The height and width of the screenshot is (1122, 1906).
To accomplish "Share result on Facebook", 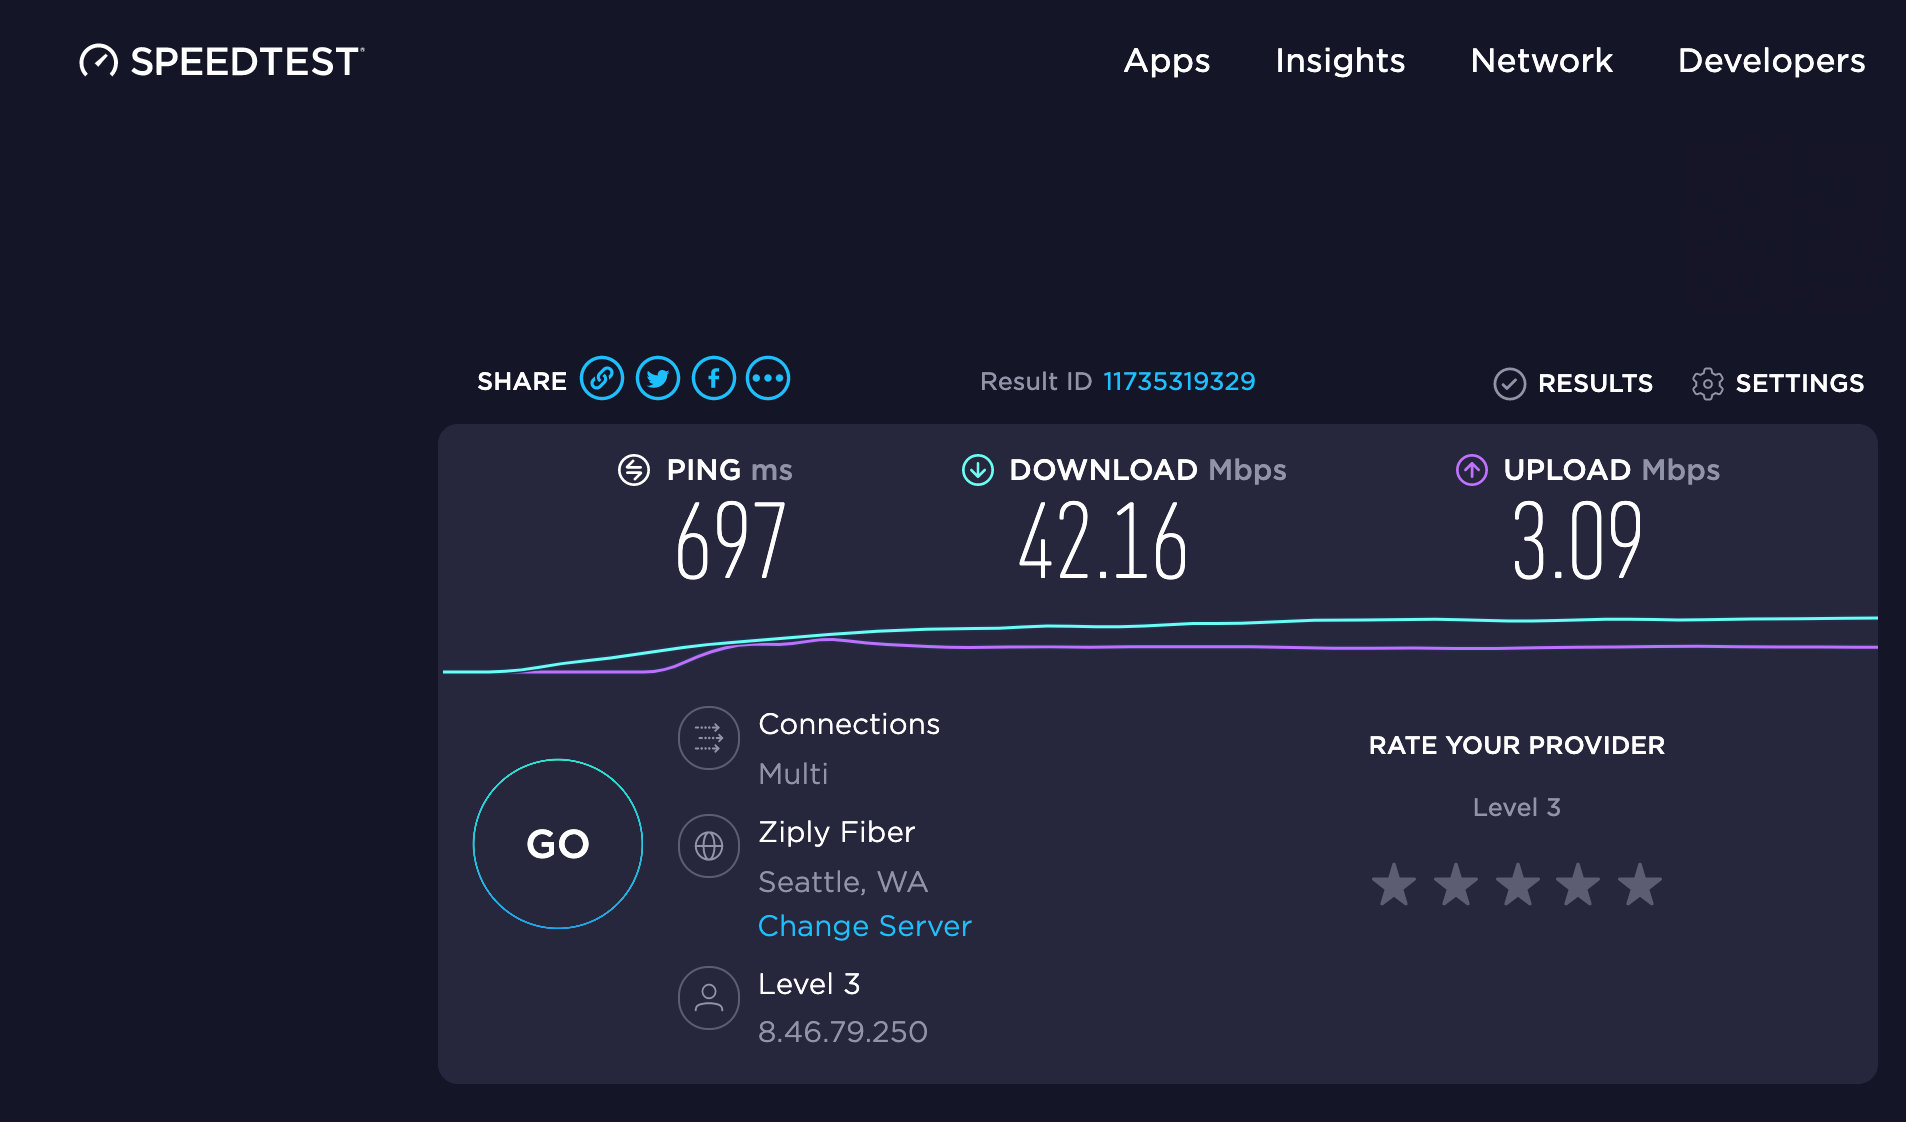I will (x=714, y=379).
